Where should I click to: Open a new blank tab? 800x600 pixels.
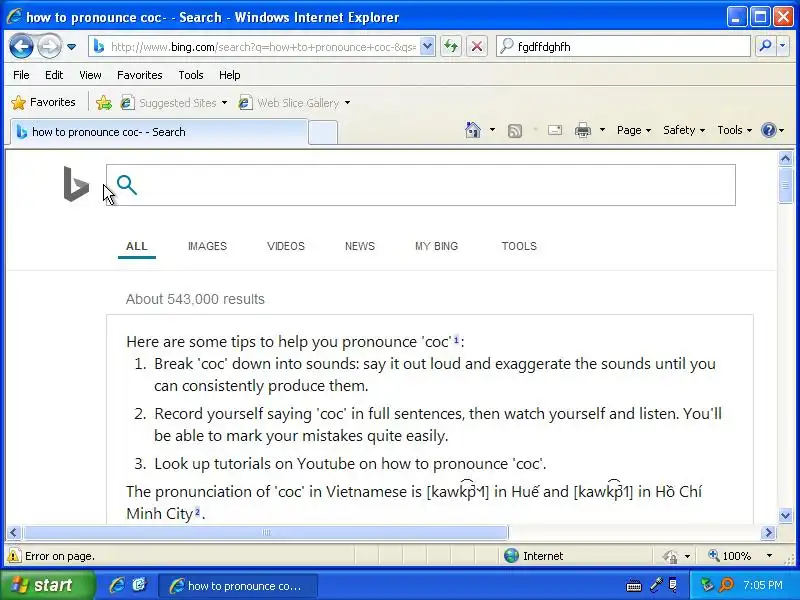[322, 133]
